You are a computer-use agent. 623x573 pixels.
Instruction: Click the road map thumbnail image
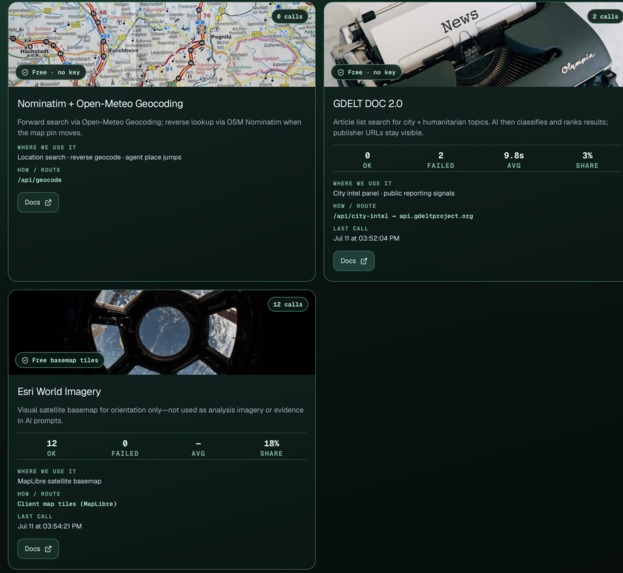coord(162,44)
